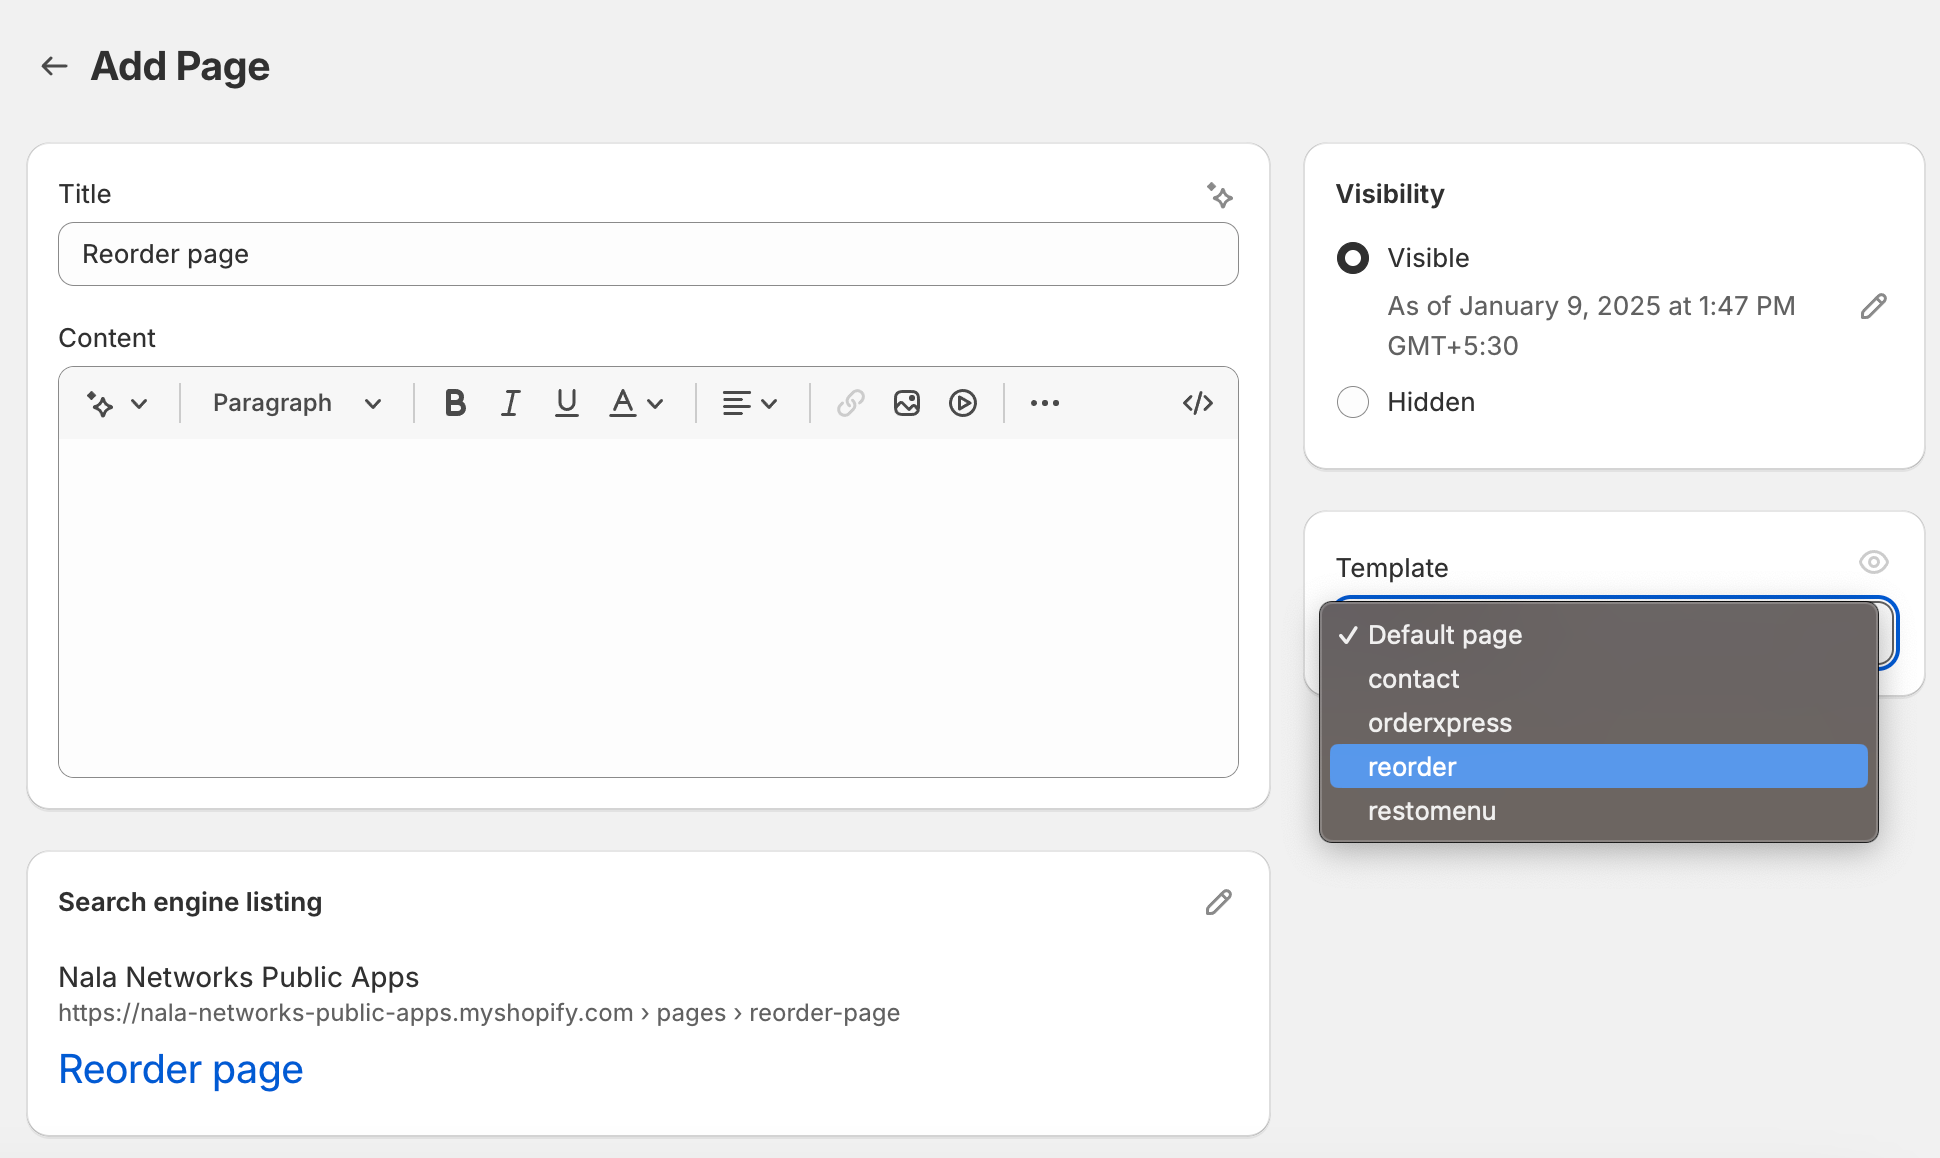1940x1158 pixels.
Task: Toggle underline formatting in editor toolbar
Action: 566,403
